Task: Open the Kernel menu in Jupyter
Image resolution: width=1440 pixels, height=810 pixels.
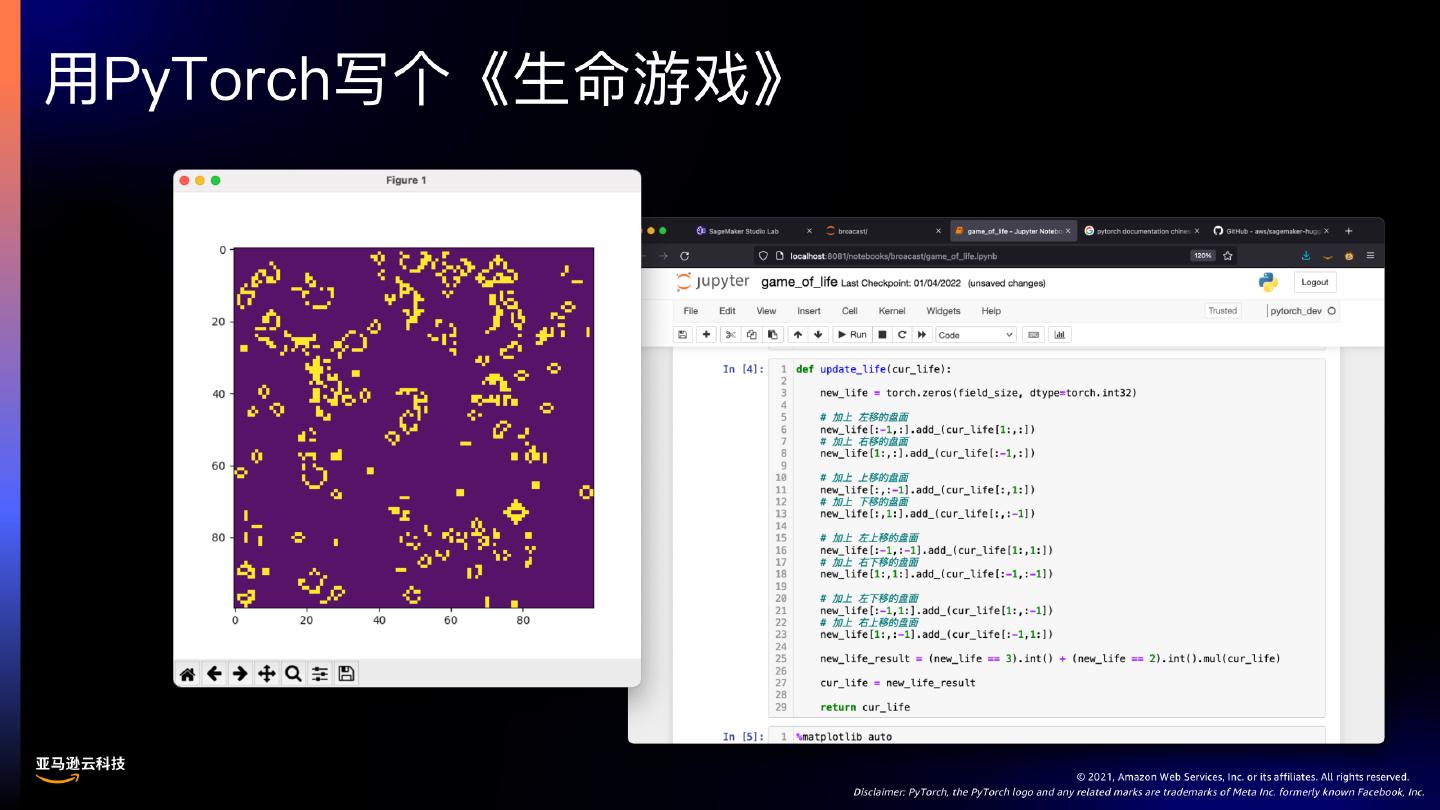Action: coord(891,311)
